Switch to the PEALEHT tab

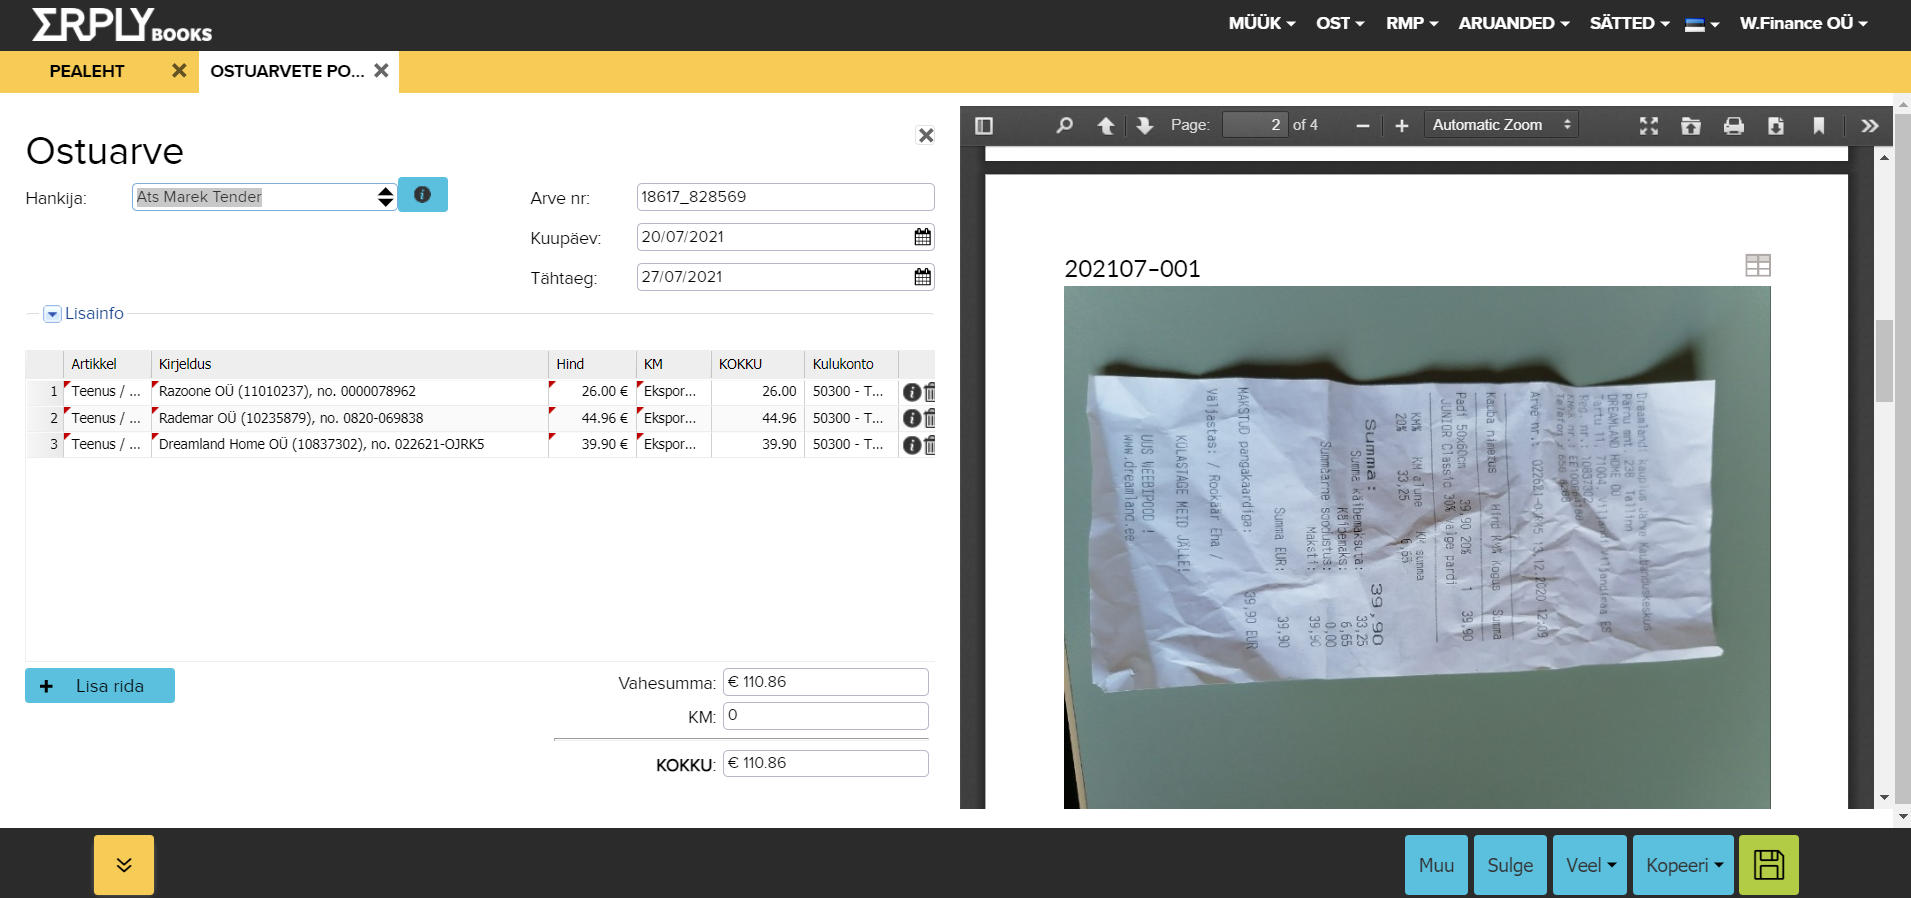click(x=87, y=71)
